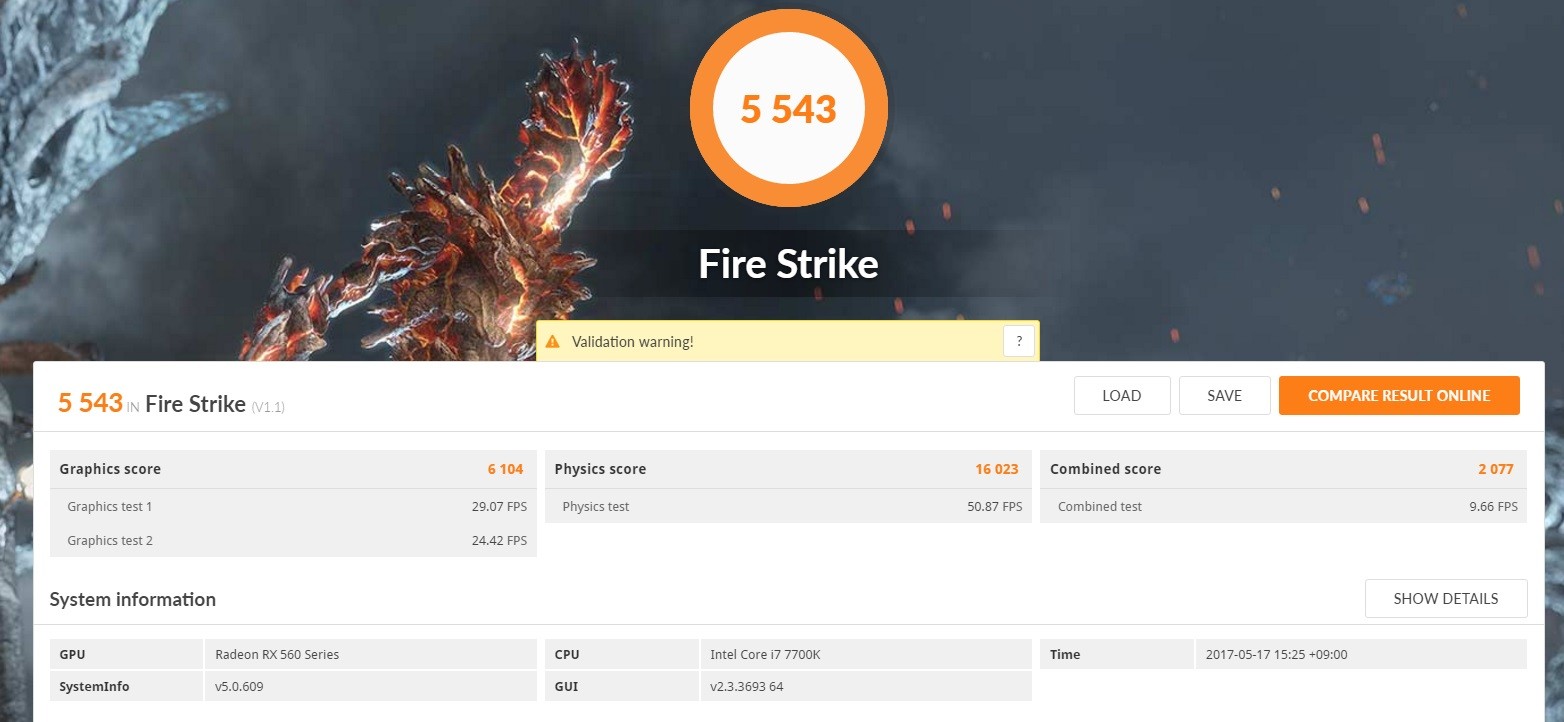Click the large Fire Strike title

(x=788, y=264)
